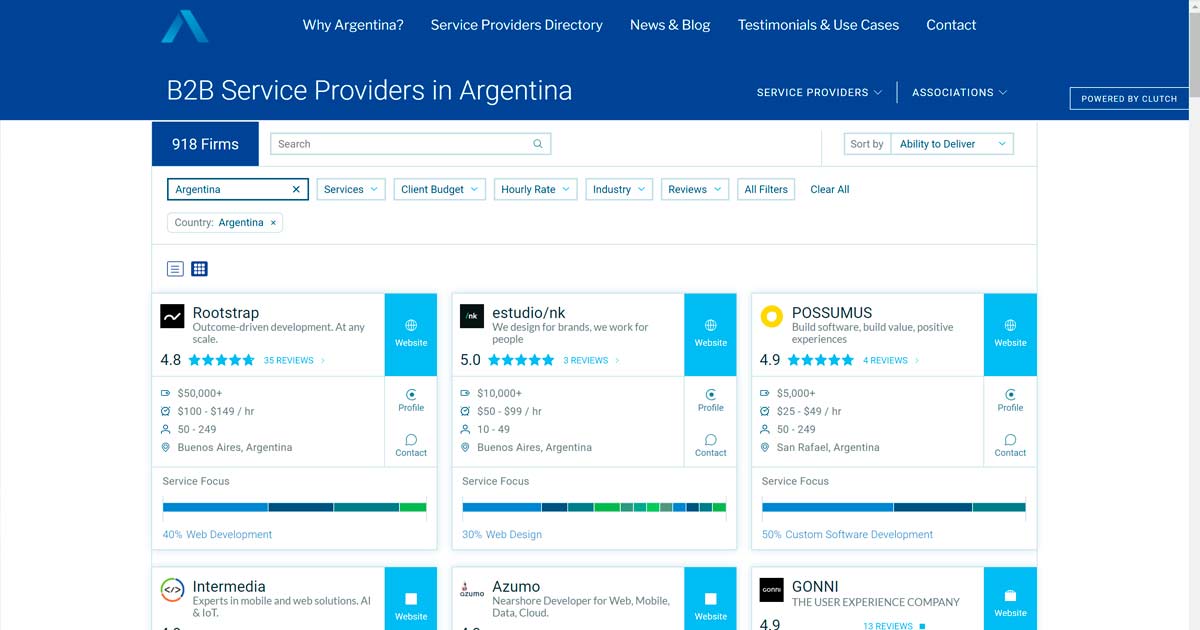The height and width of the screenshot is (630, 1200).
Task: Contact Rootstrap
Action: (411, 445)
